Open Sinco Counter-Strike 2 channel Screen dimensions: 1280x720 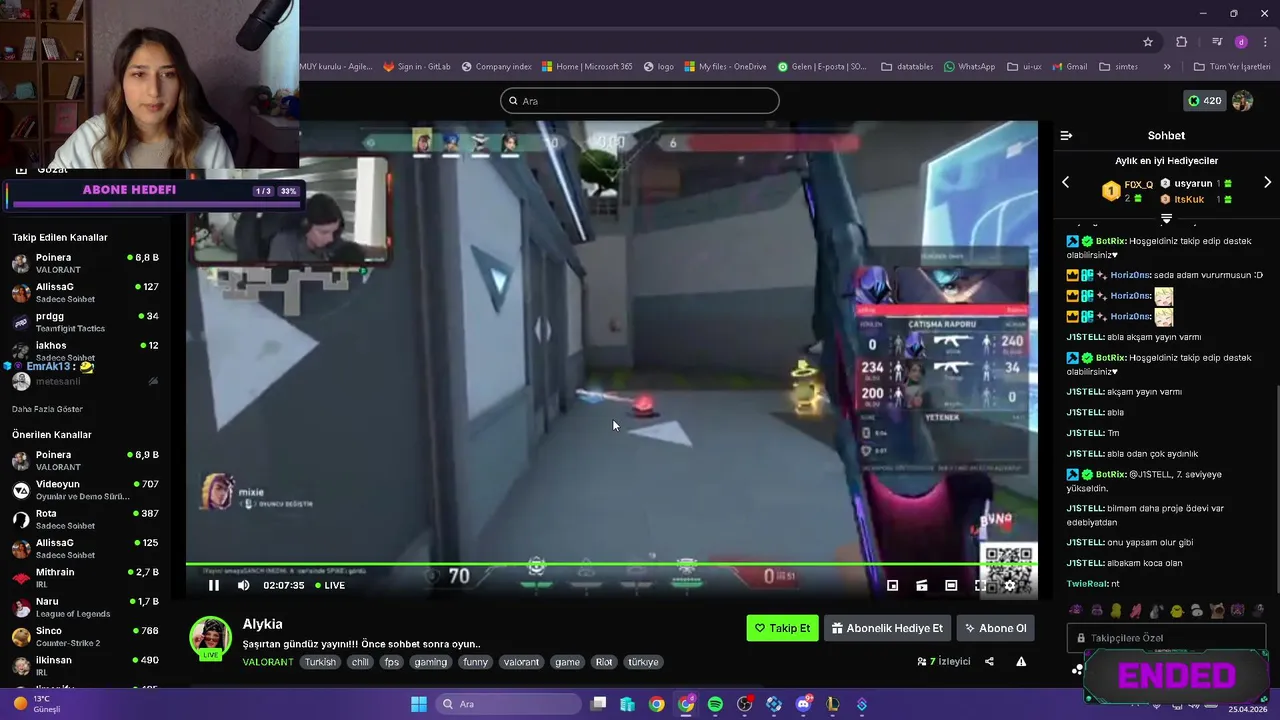85,636
